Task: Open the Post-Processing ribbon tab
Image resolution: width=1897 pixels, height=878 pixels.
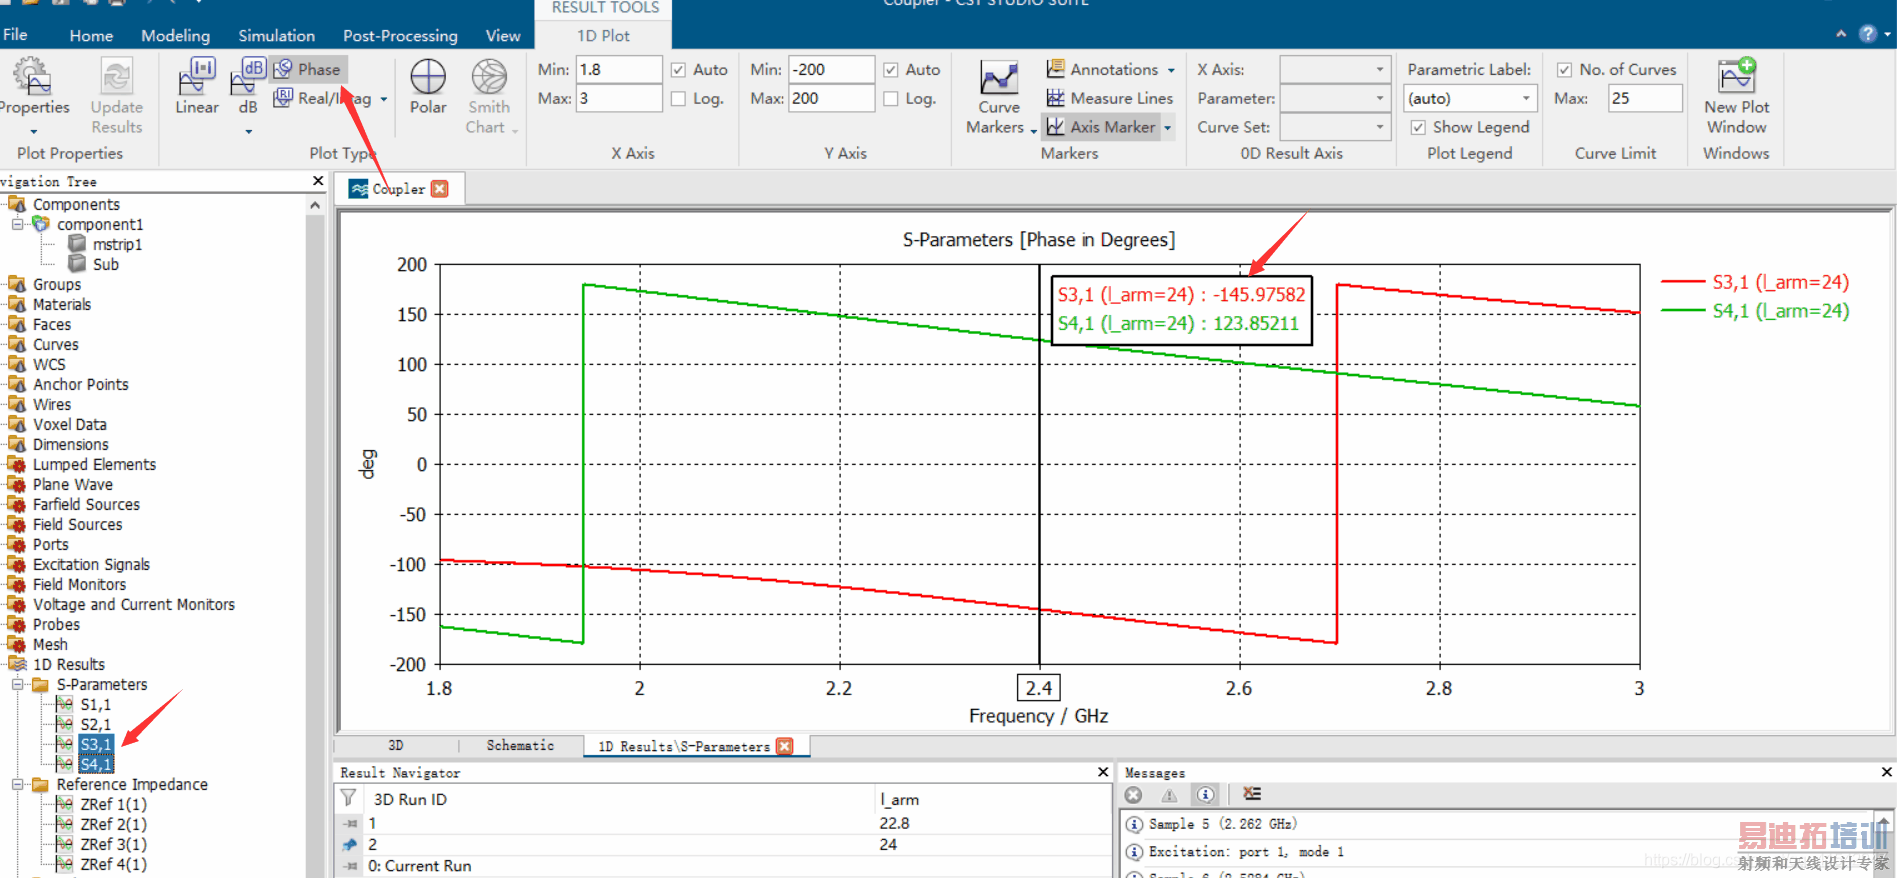Action: [400, 35]
